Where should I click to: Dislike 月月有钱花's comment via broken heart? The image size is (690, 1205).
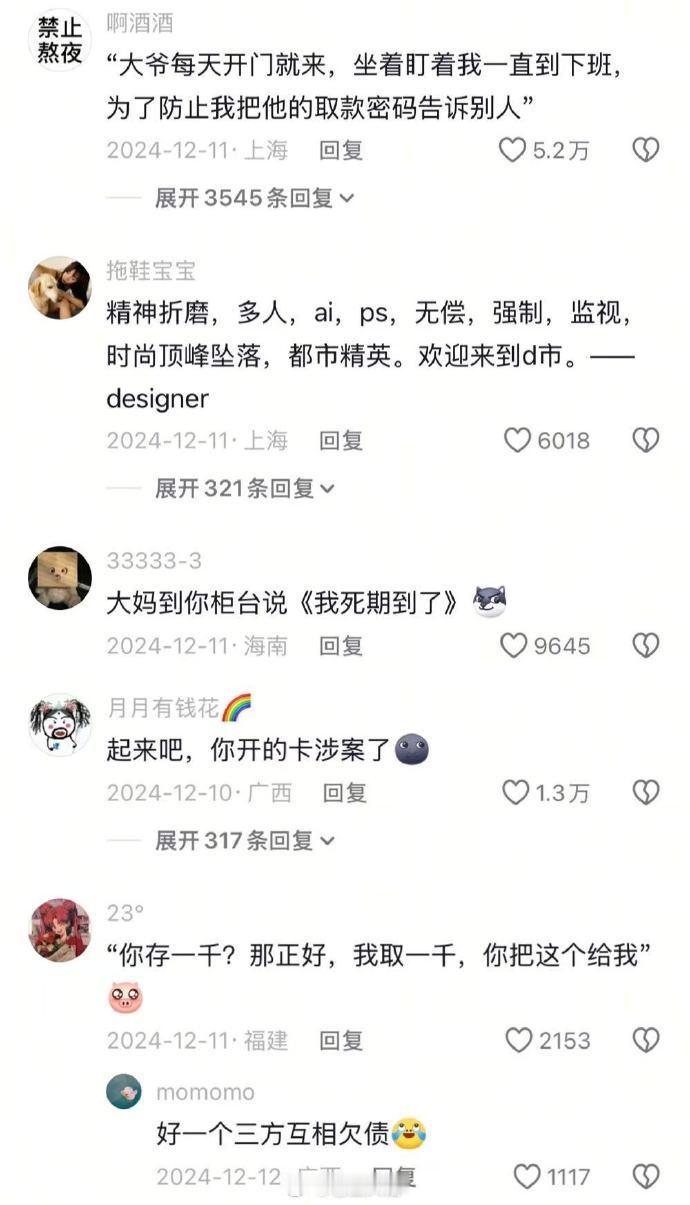click(646, 793)
